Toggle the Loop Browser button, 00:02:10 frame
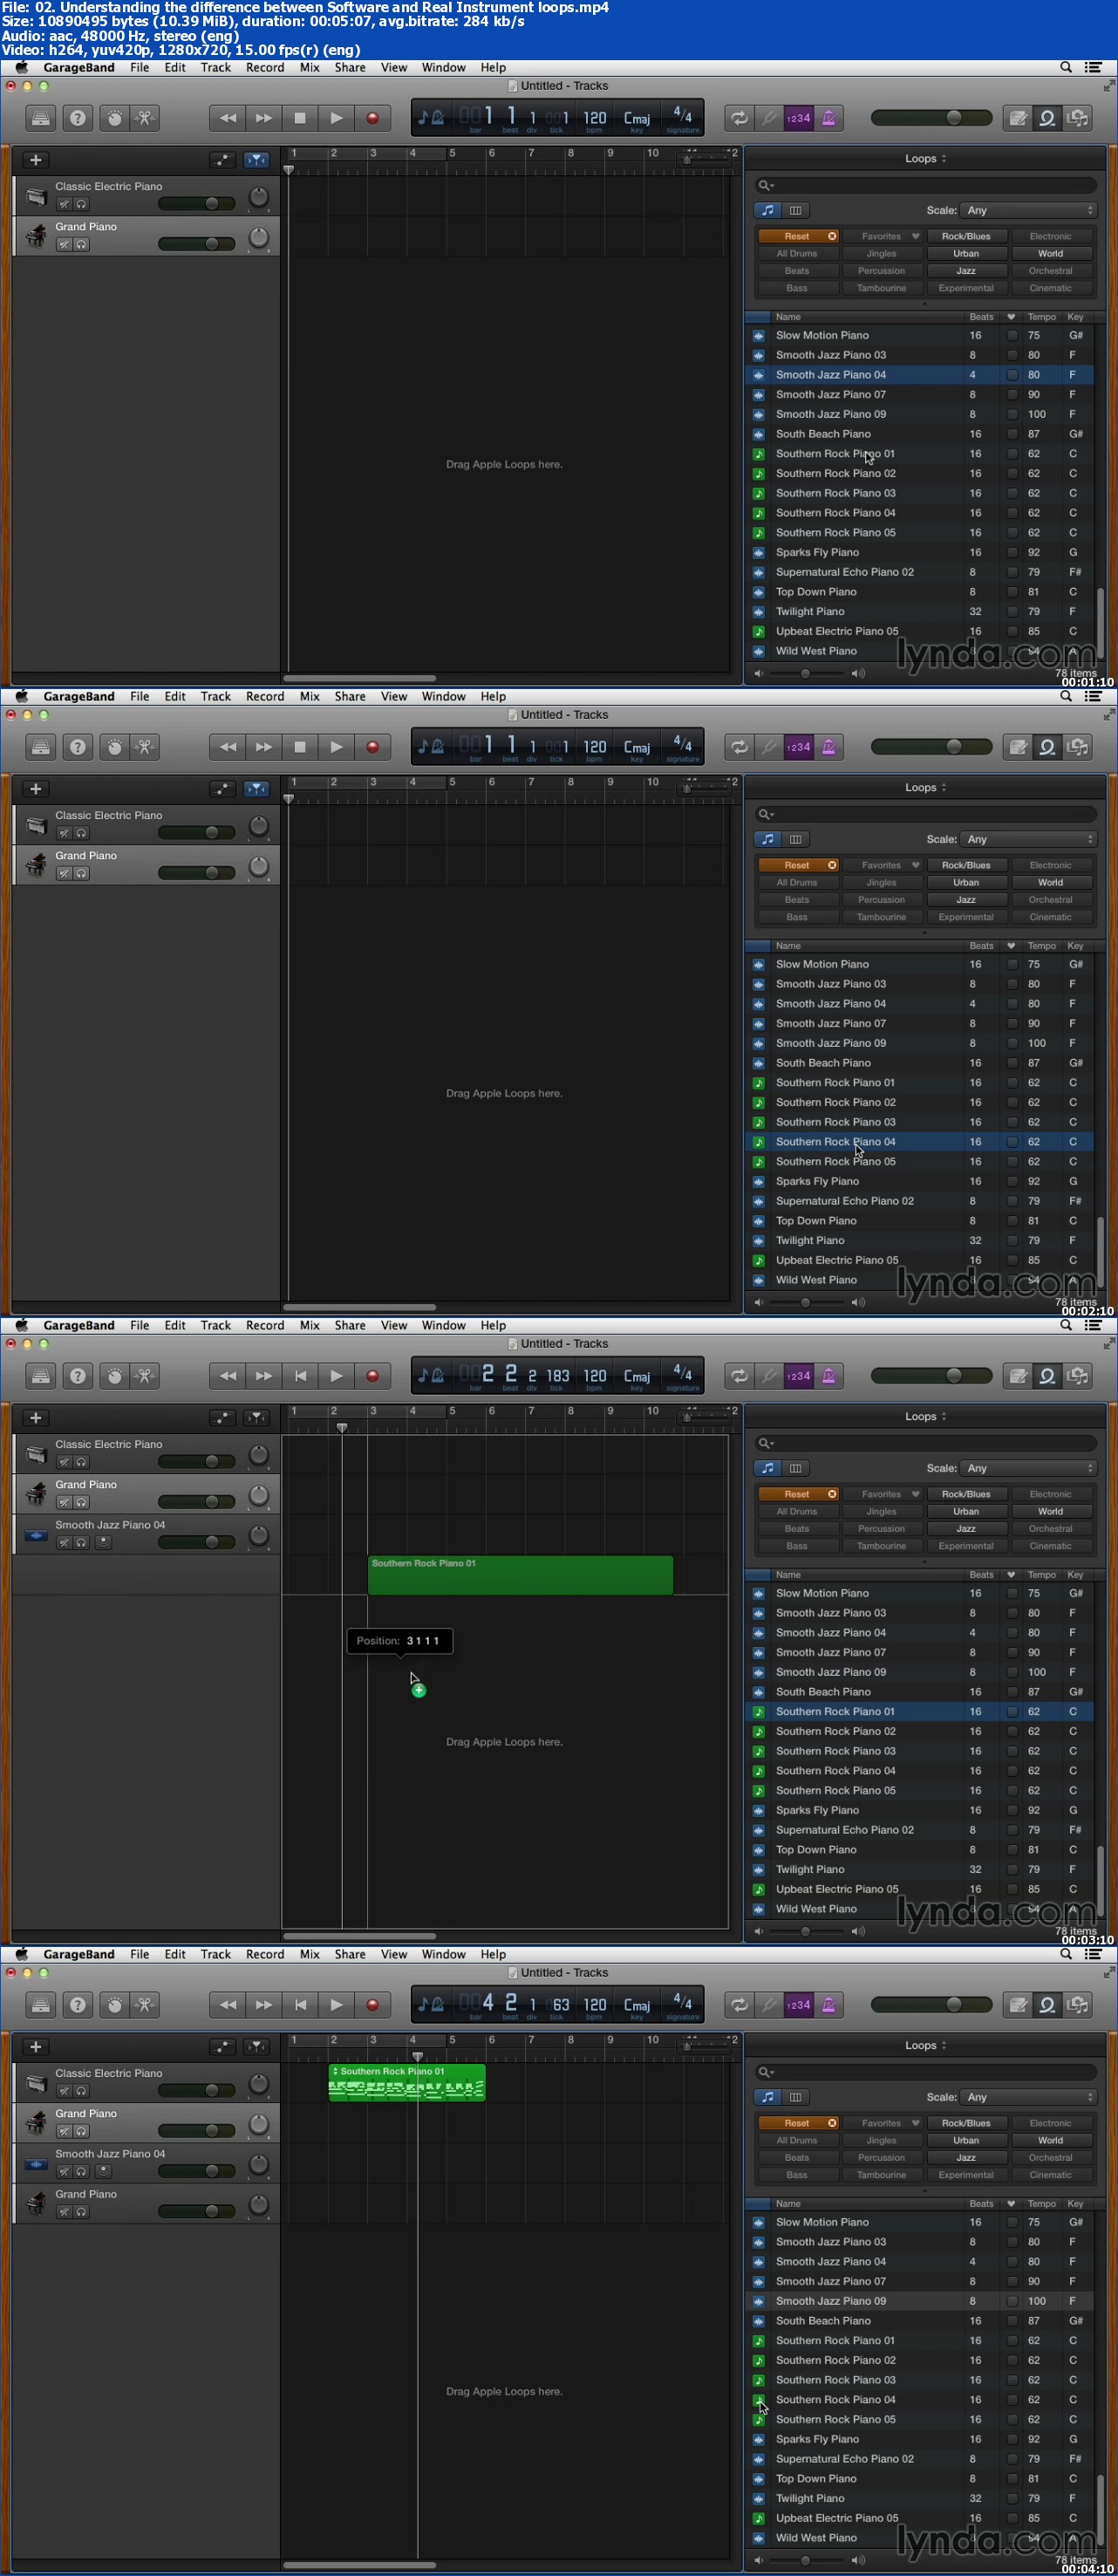The image size is (1118, 2576). 1047,747
